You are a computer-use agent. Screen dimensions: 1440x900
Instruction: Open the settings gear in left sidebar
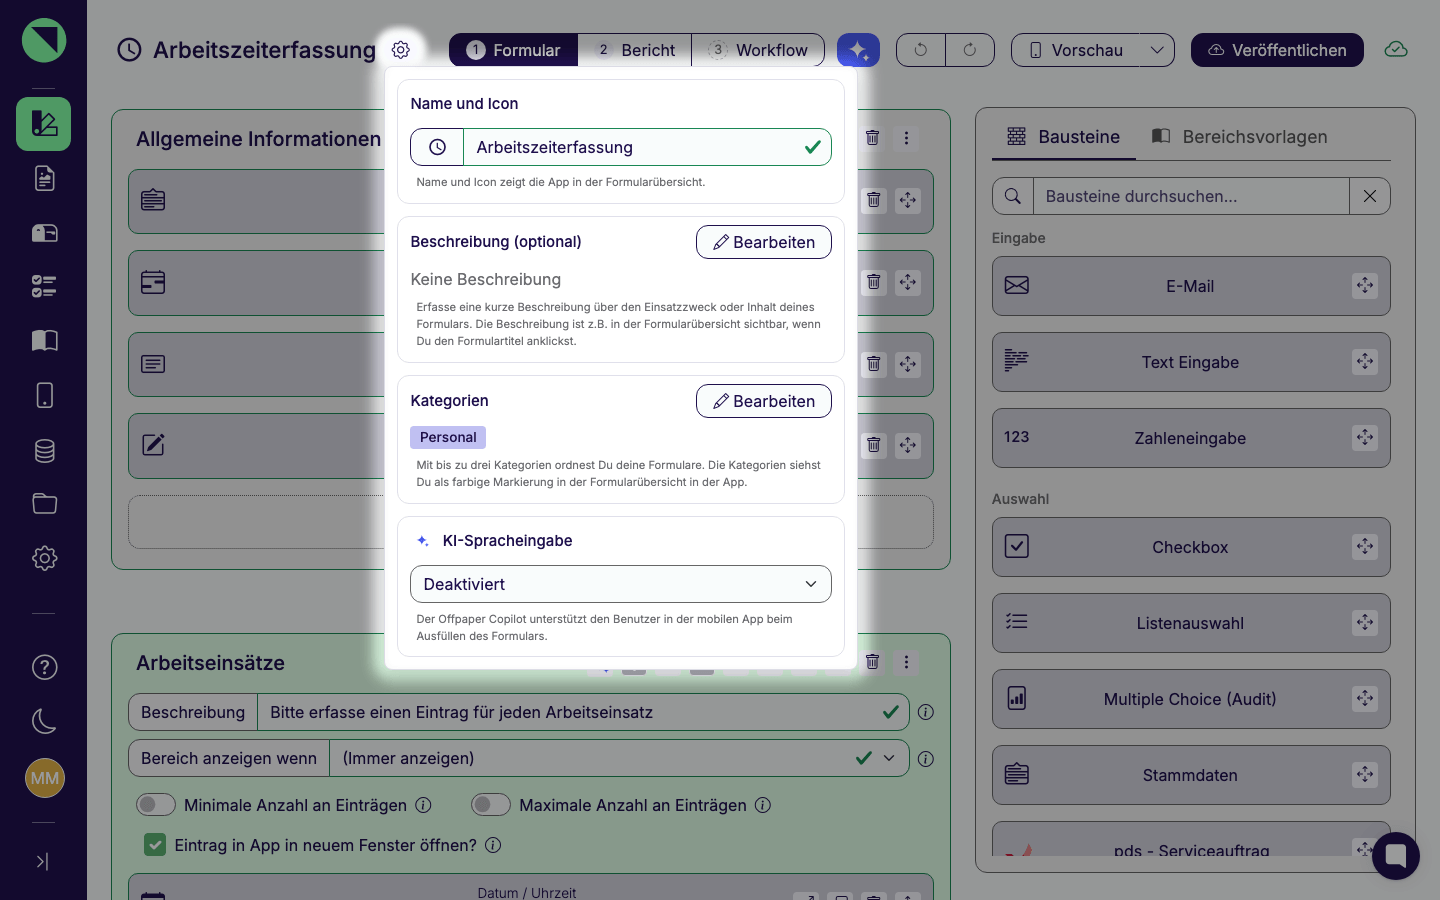[44, 558]
